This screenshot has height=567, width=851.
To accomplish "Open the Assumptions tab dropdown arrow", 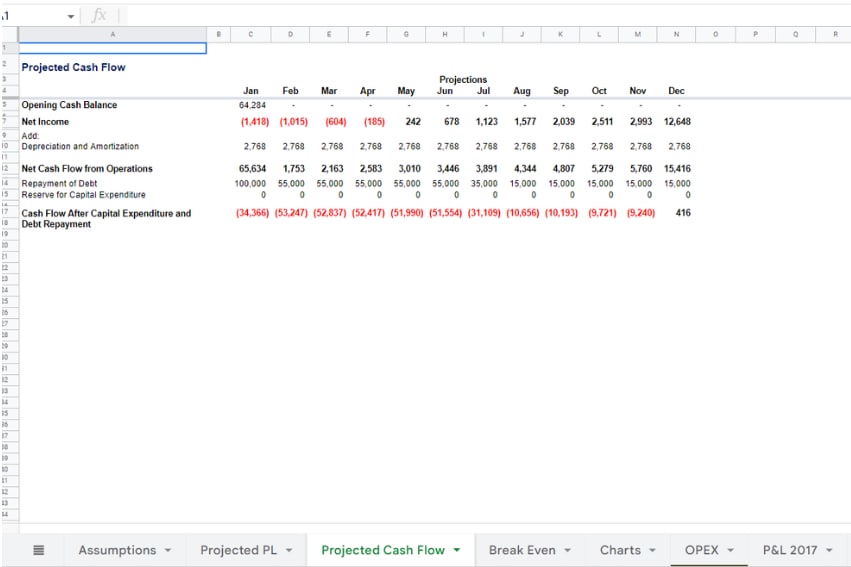I will (x=168, y=550).
